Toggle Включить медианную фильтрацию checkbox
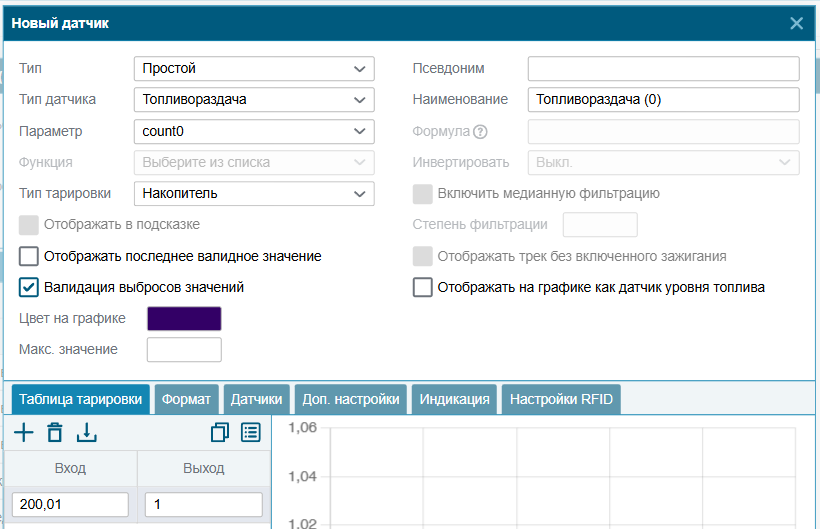The image size is (820, 529). tap(423, 194)
